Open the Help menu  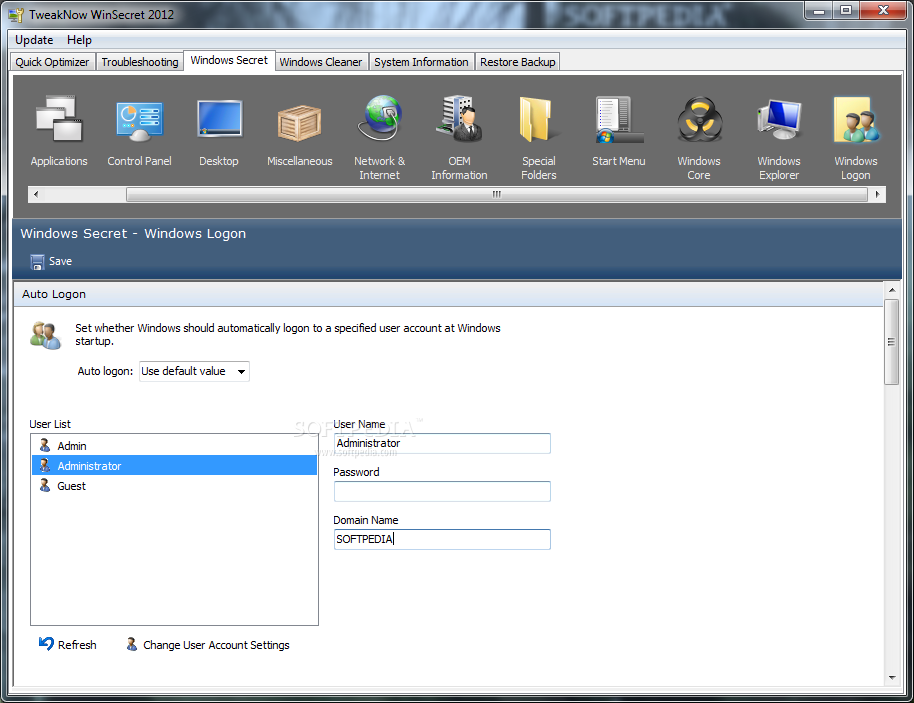(x=79, y=40)
